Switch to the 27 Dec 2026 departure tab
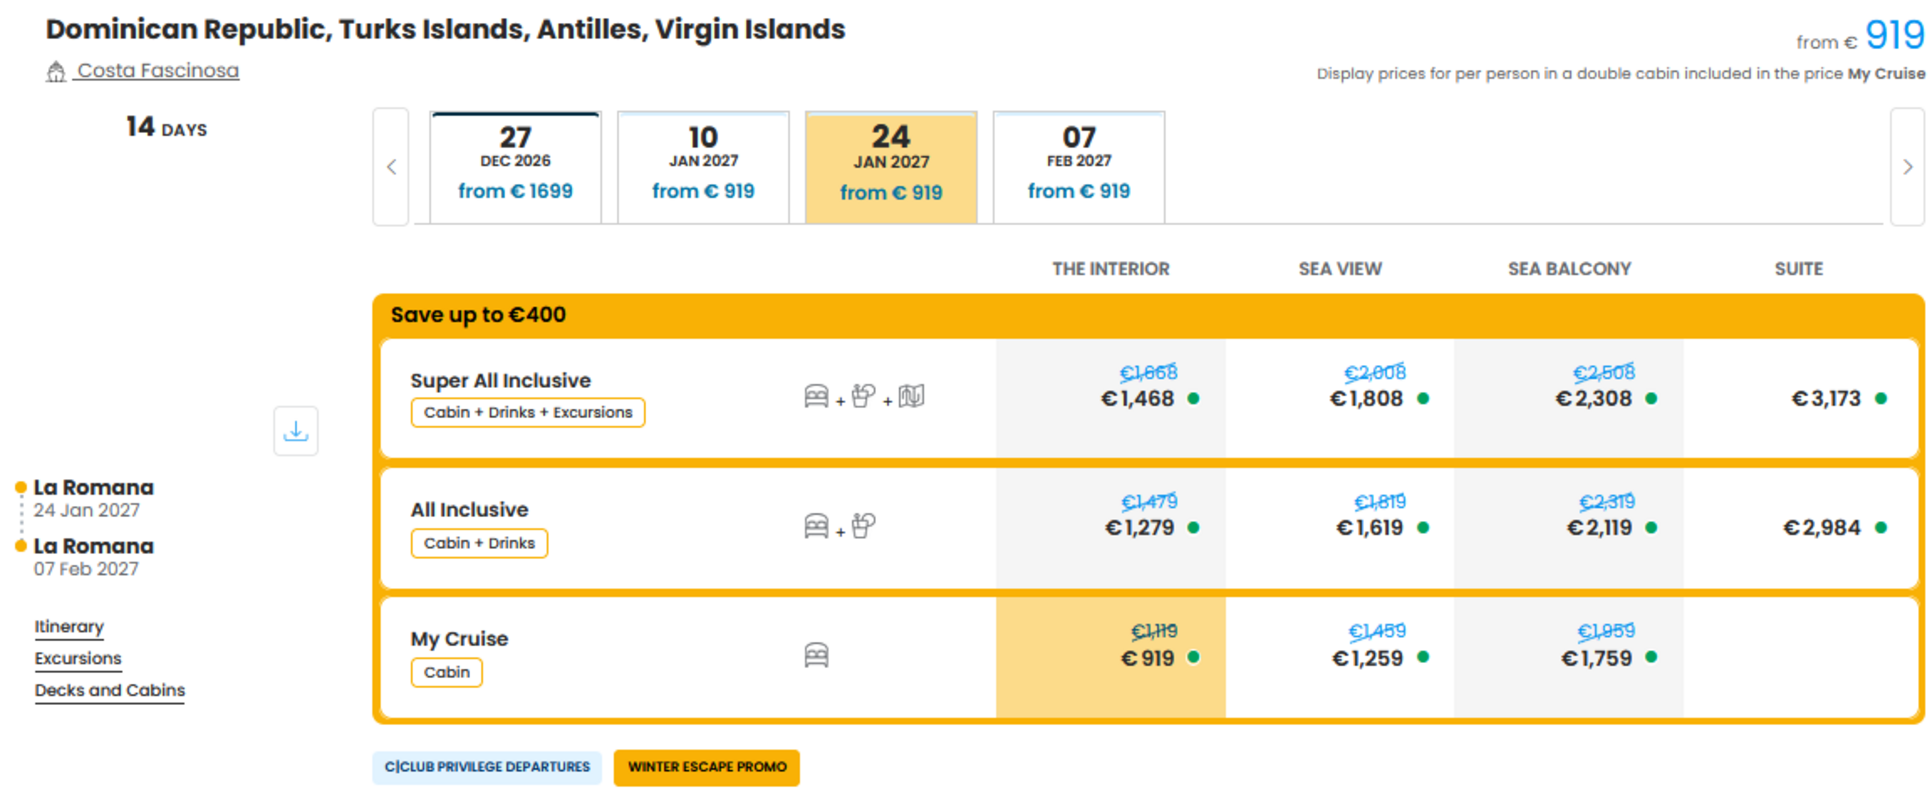Image resolution: width=1932 pixels, height=800 pixels. pos(515,167)
